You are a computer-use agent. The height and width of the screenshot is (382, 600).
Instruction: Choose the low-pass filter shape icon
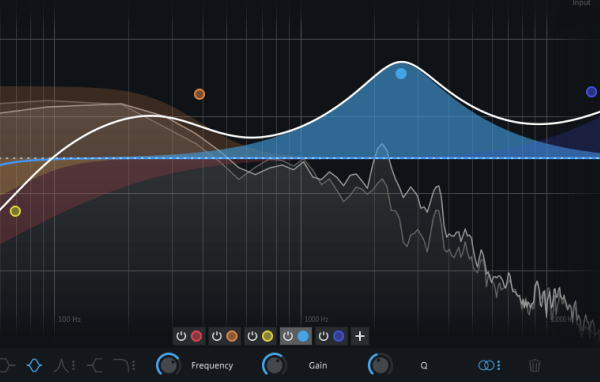(x=121, y=366)
